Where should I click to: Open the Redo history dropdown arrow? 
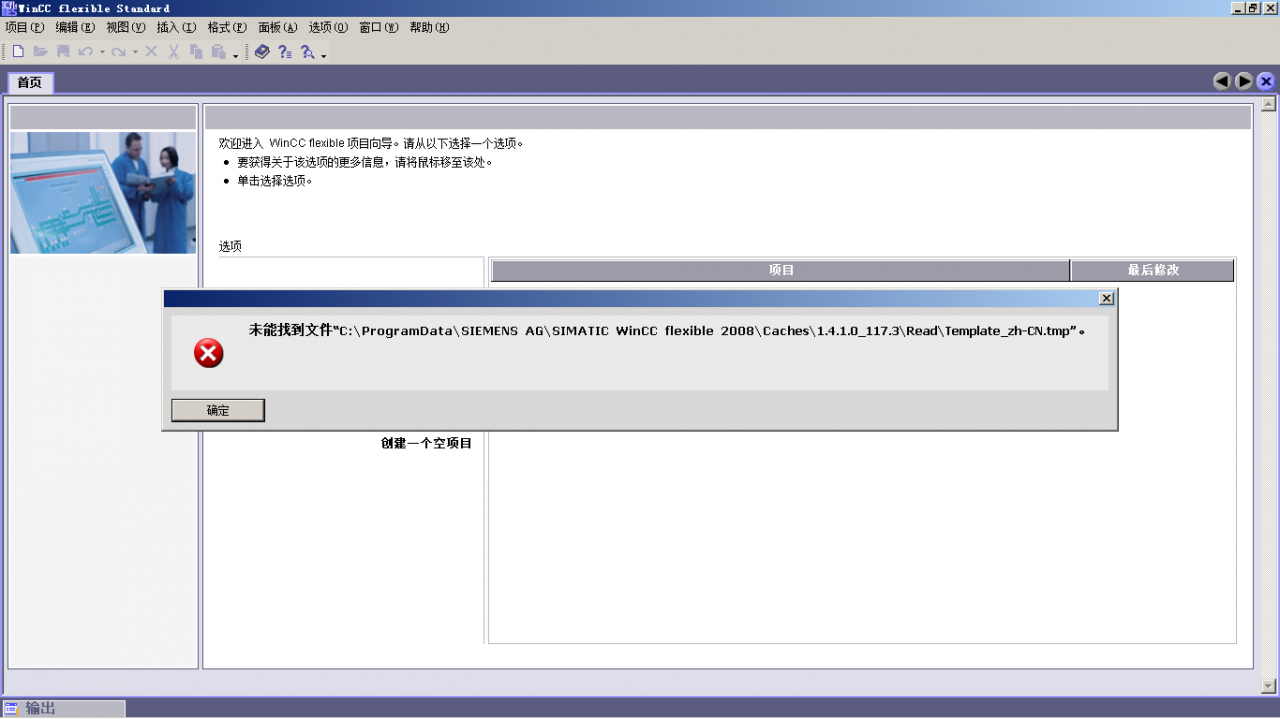tap(135, 52)
